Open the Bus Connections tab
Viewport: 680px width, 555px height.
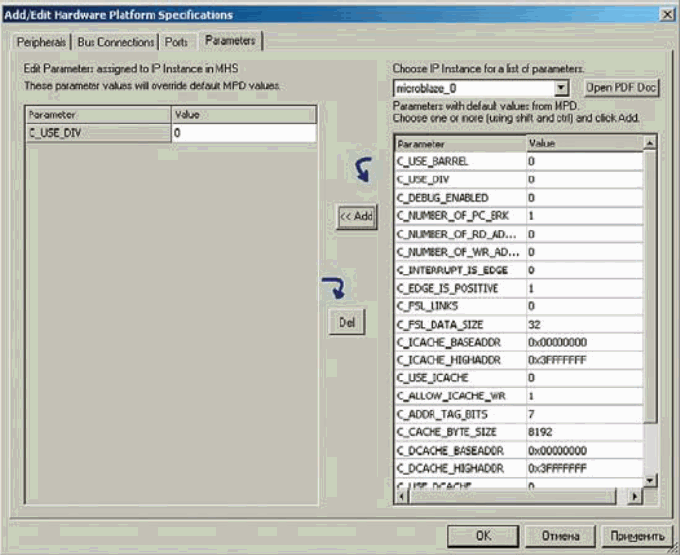tap(116, 42)
